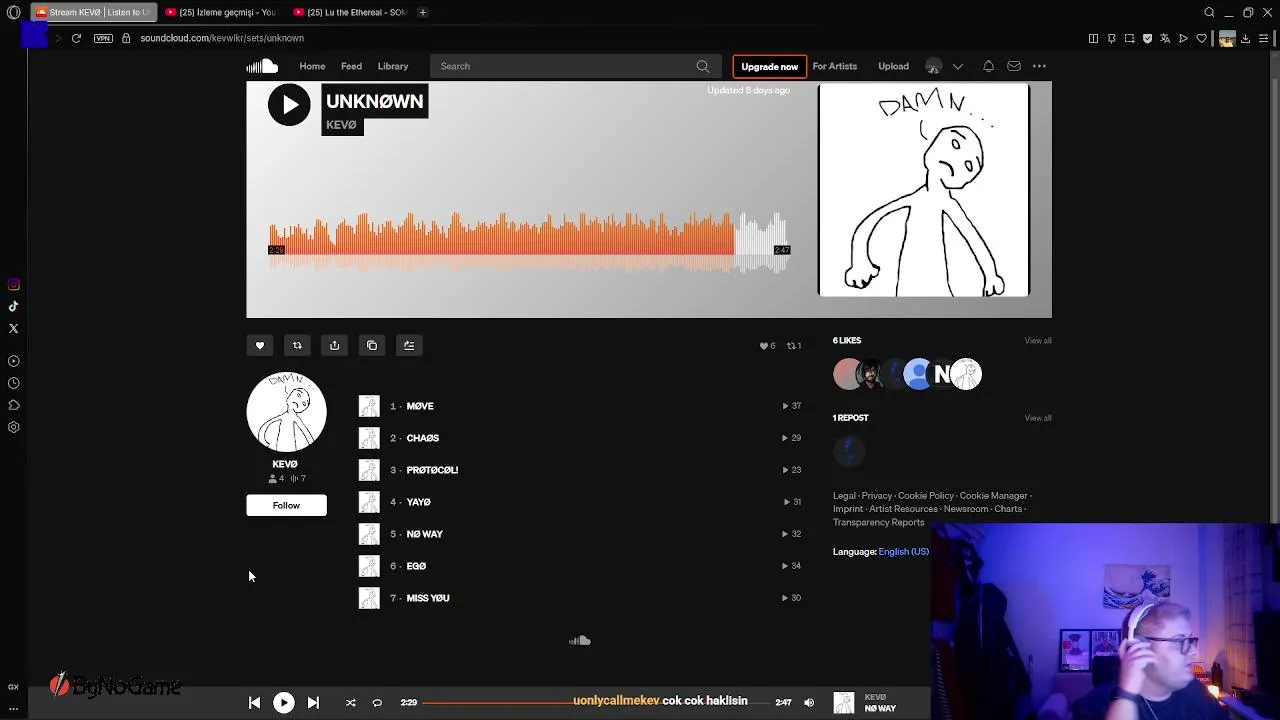Screen dimensions: 1280x720
Task: Expand the profile avatar dropdown arrow
Action: tap(958, 67)
